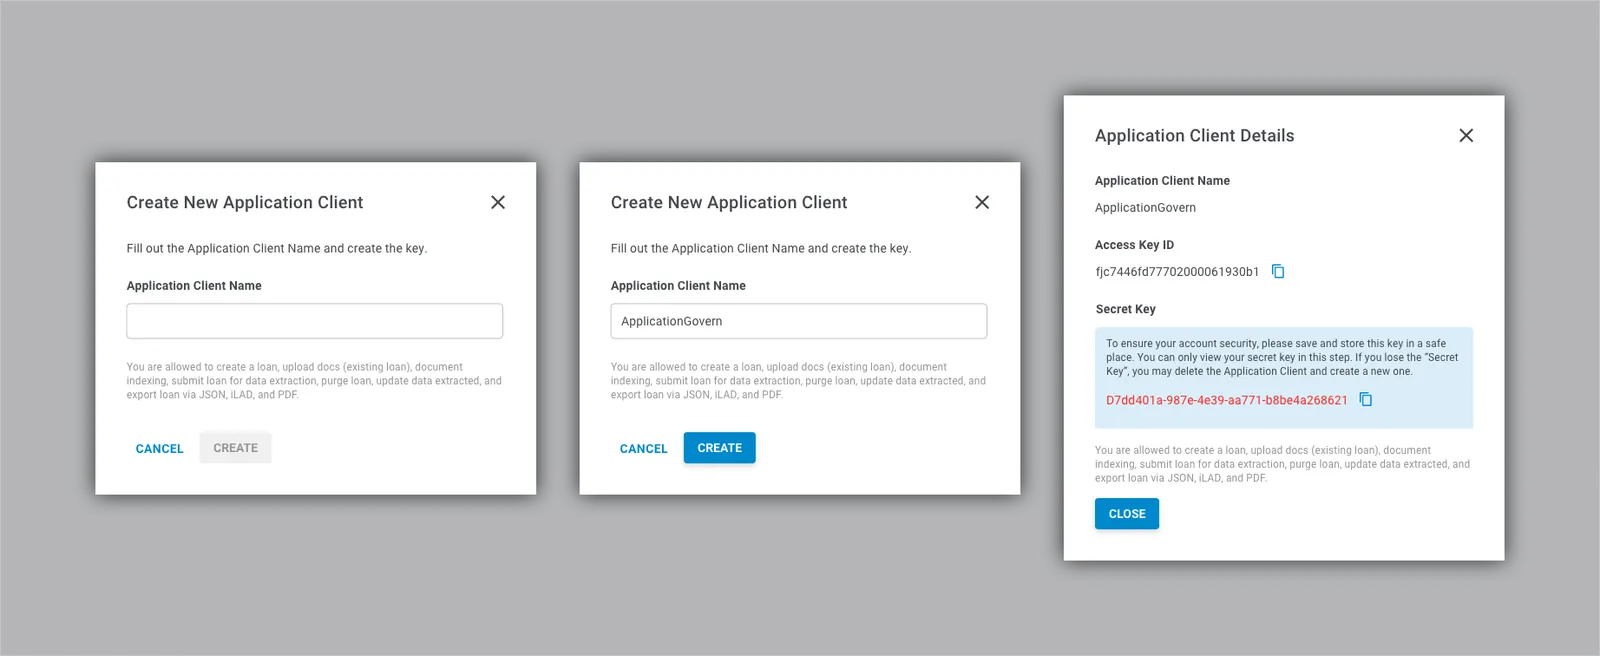Select the secret key D7dd401a-987e-4e39-aa771-b8be4a268621

[x=1227, y=400]
